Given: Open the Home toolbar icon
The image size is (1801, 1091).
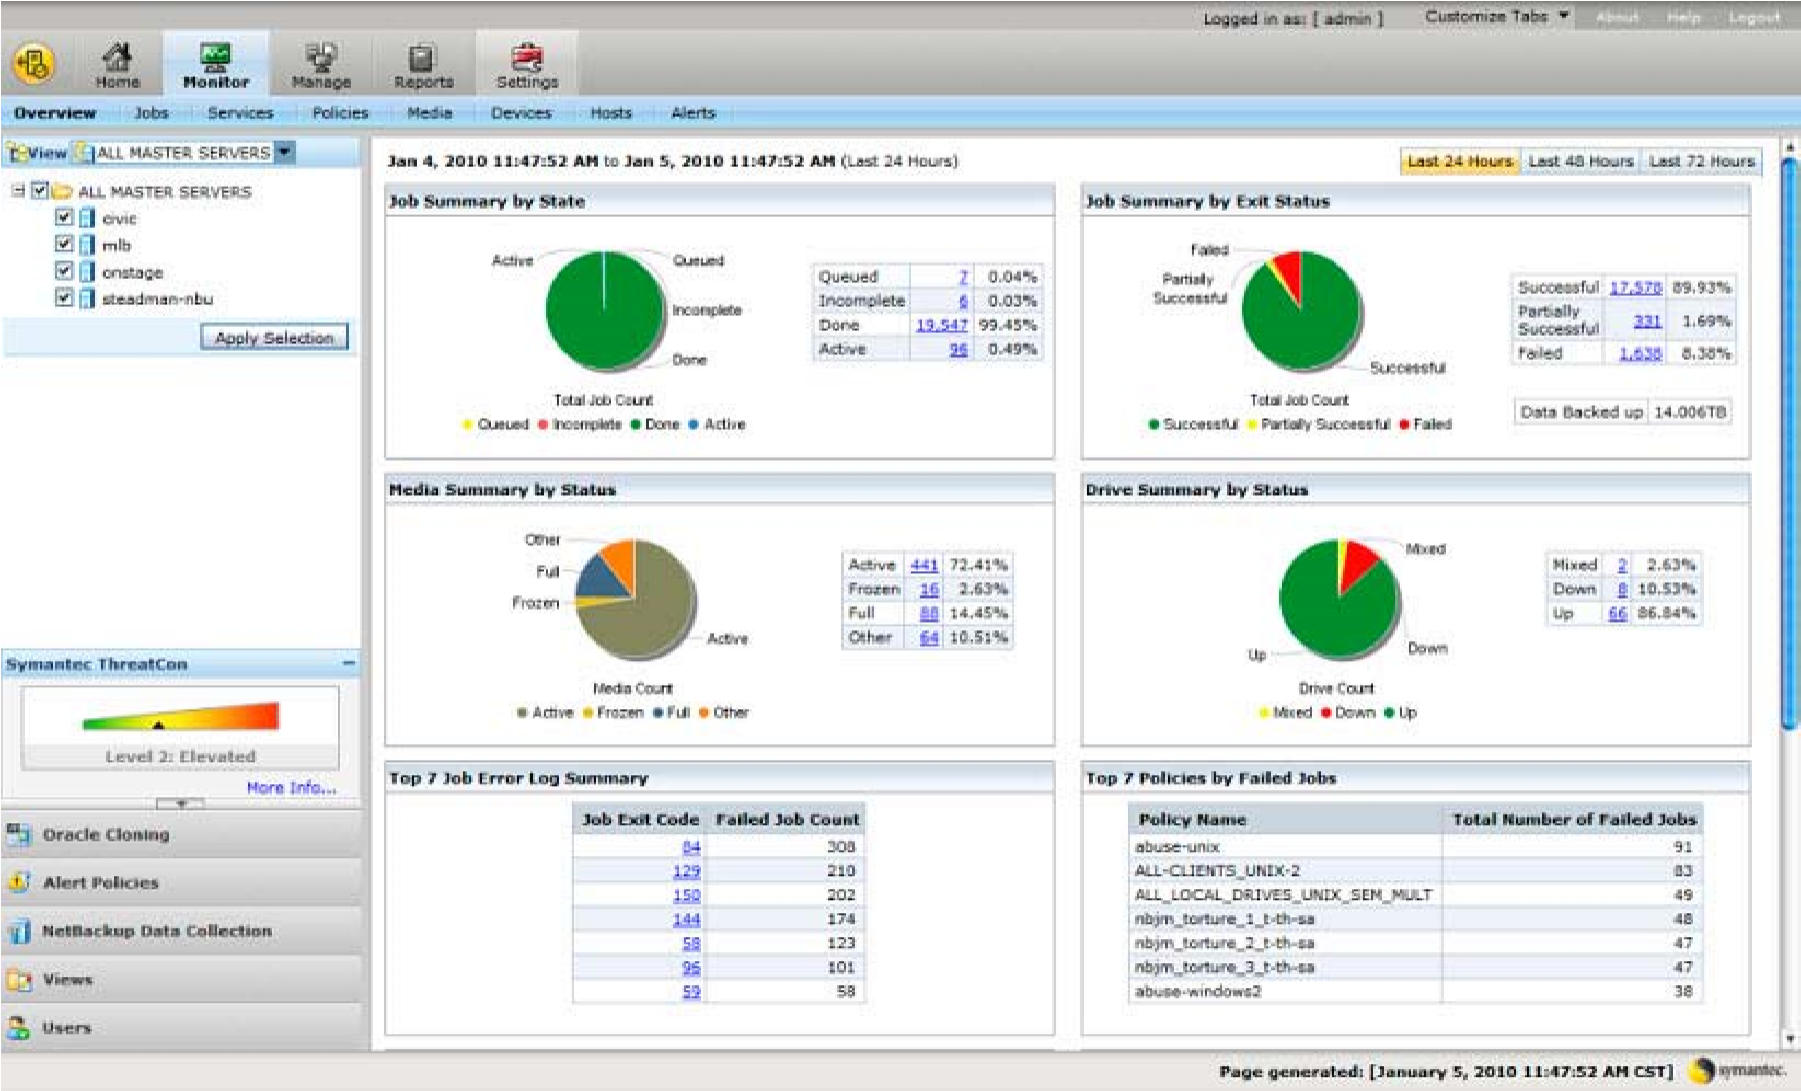Looking at the screenshot, I should click(x=117, y=58).
